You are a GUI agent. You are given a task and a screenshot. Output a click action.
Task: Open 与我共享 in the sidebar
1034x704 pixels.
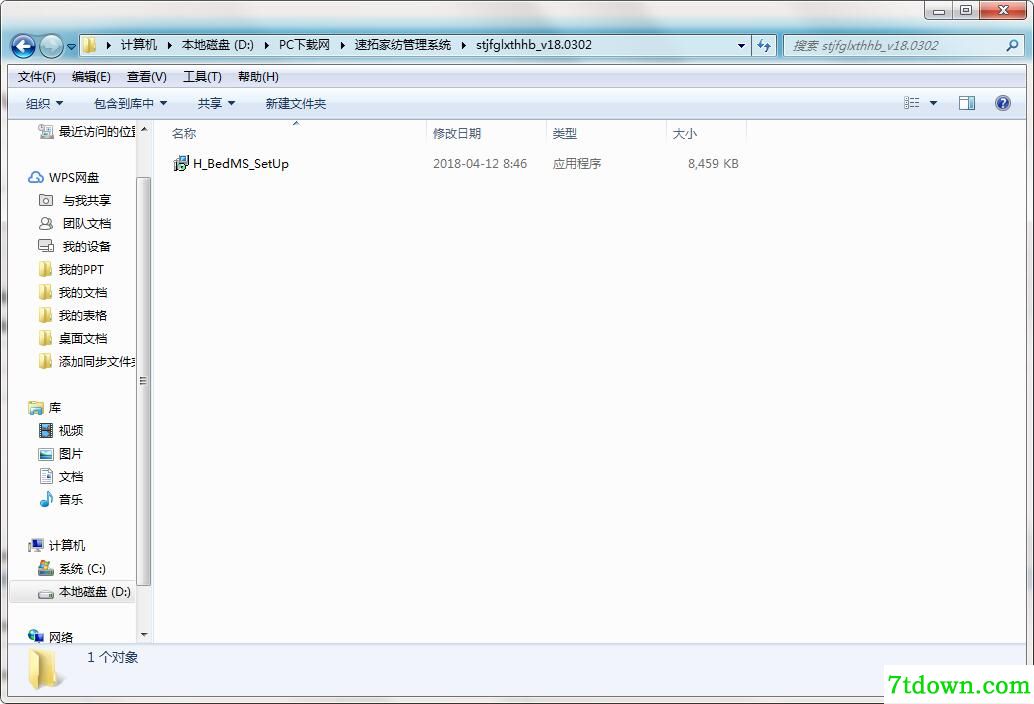tap(75, 200)
